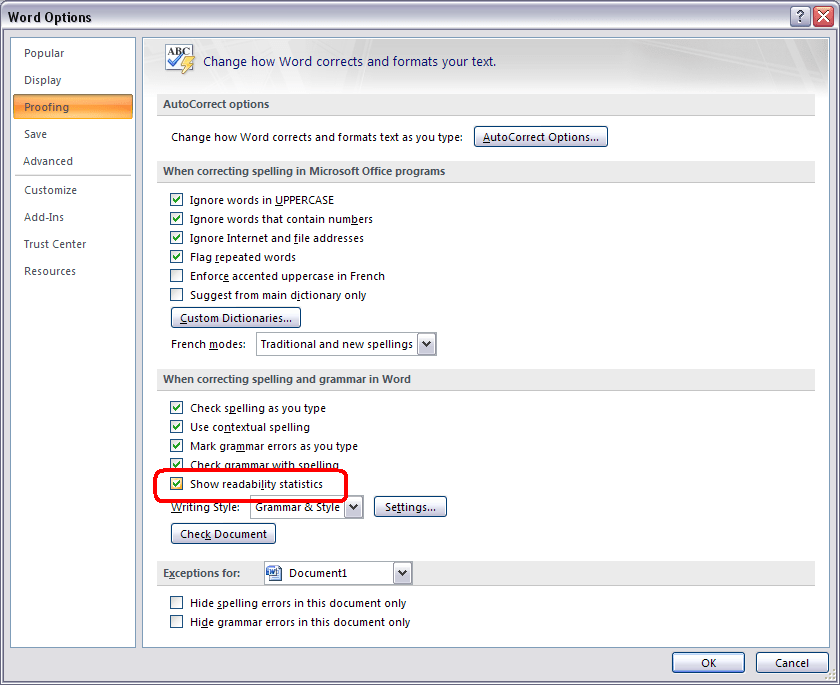Toggle Ignore words in UPPERCASE
This screenshot has height=685, width=840.
coord(177,200)
